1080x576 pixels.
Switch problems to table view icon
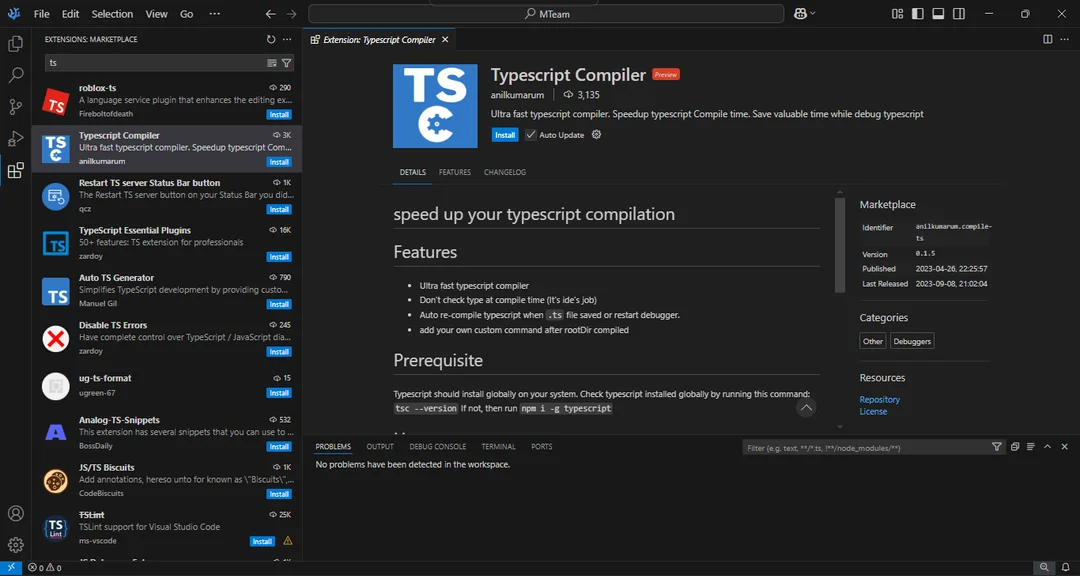click(x=1031, y=446)
